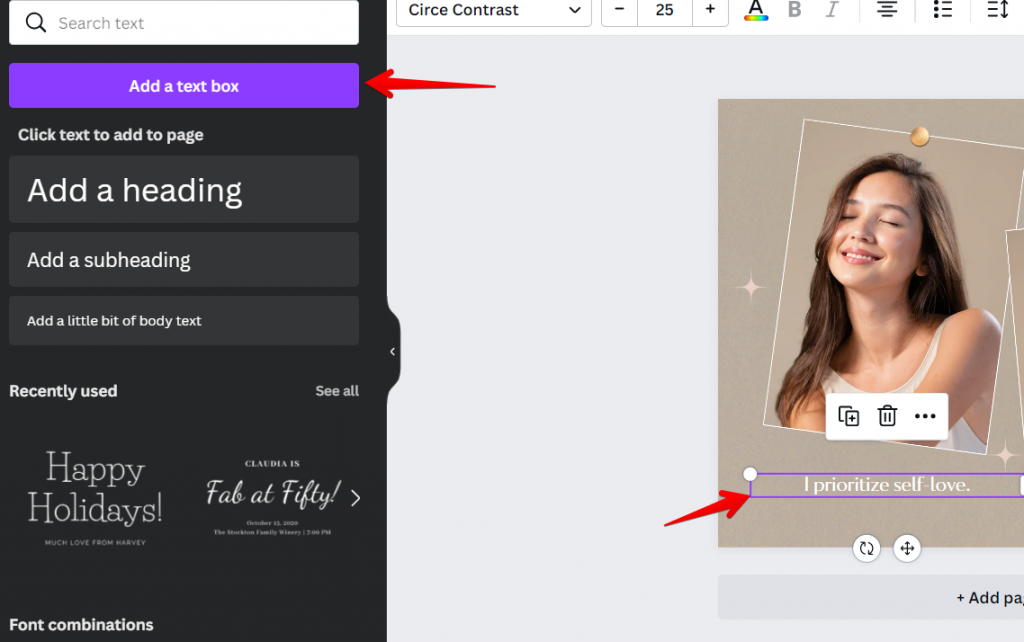1024x642 pixels.
Task: Open See all recently used
Action: pyautogui.click(x=337, y=391)
